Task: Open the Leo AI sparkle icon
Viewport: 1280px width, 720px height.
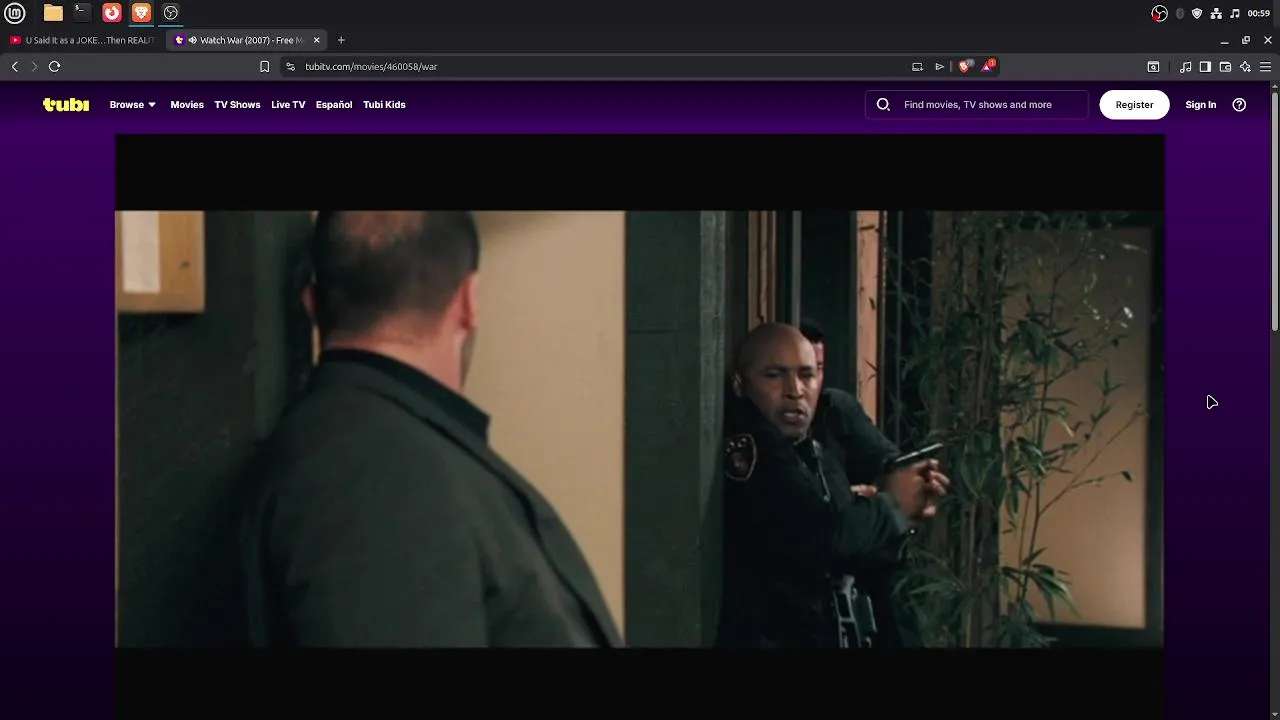Action: 1245,66
